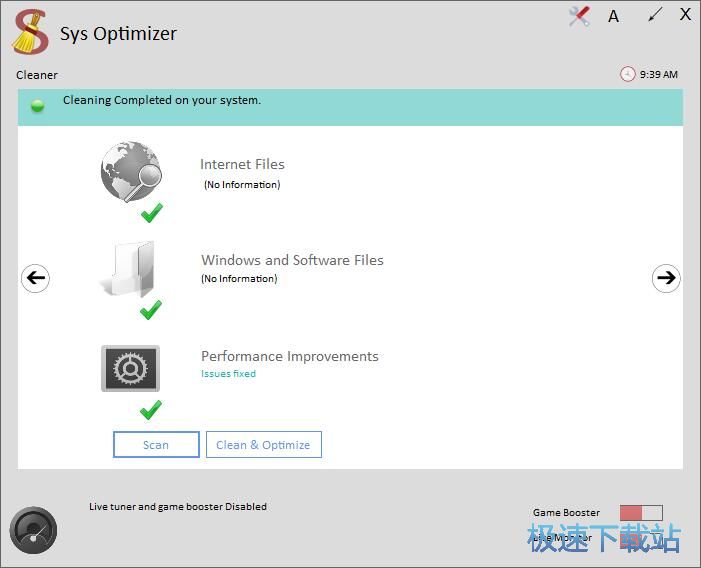Click the Game Booster label
The width and height of the screenshot is (701, 568).
tap(566, 513)
